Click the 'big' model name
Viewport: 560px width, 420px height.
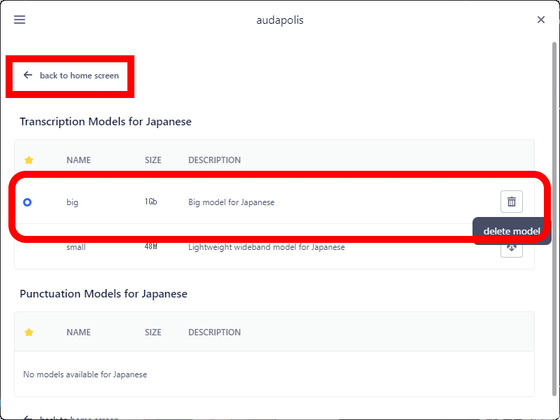[x=72, y=202]
